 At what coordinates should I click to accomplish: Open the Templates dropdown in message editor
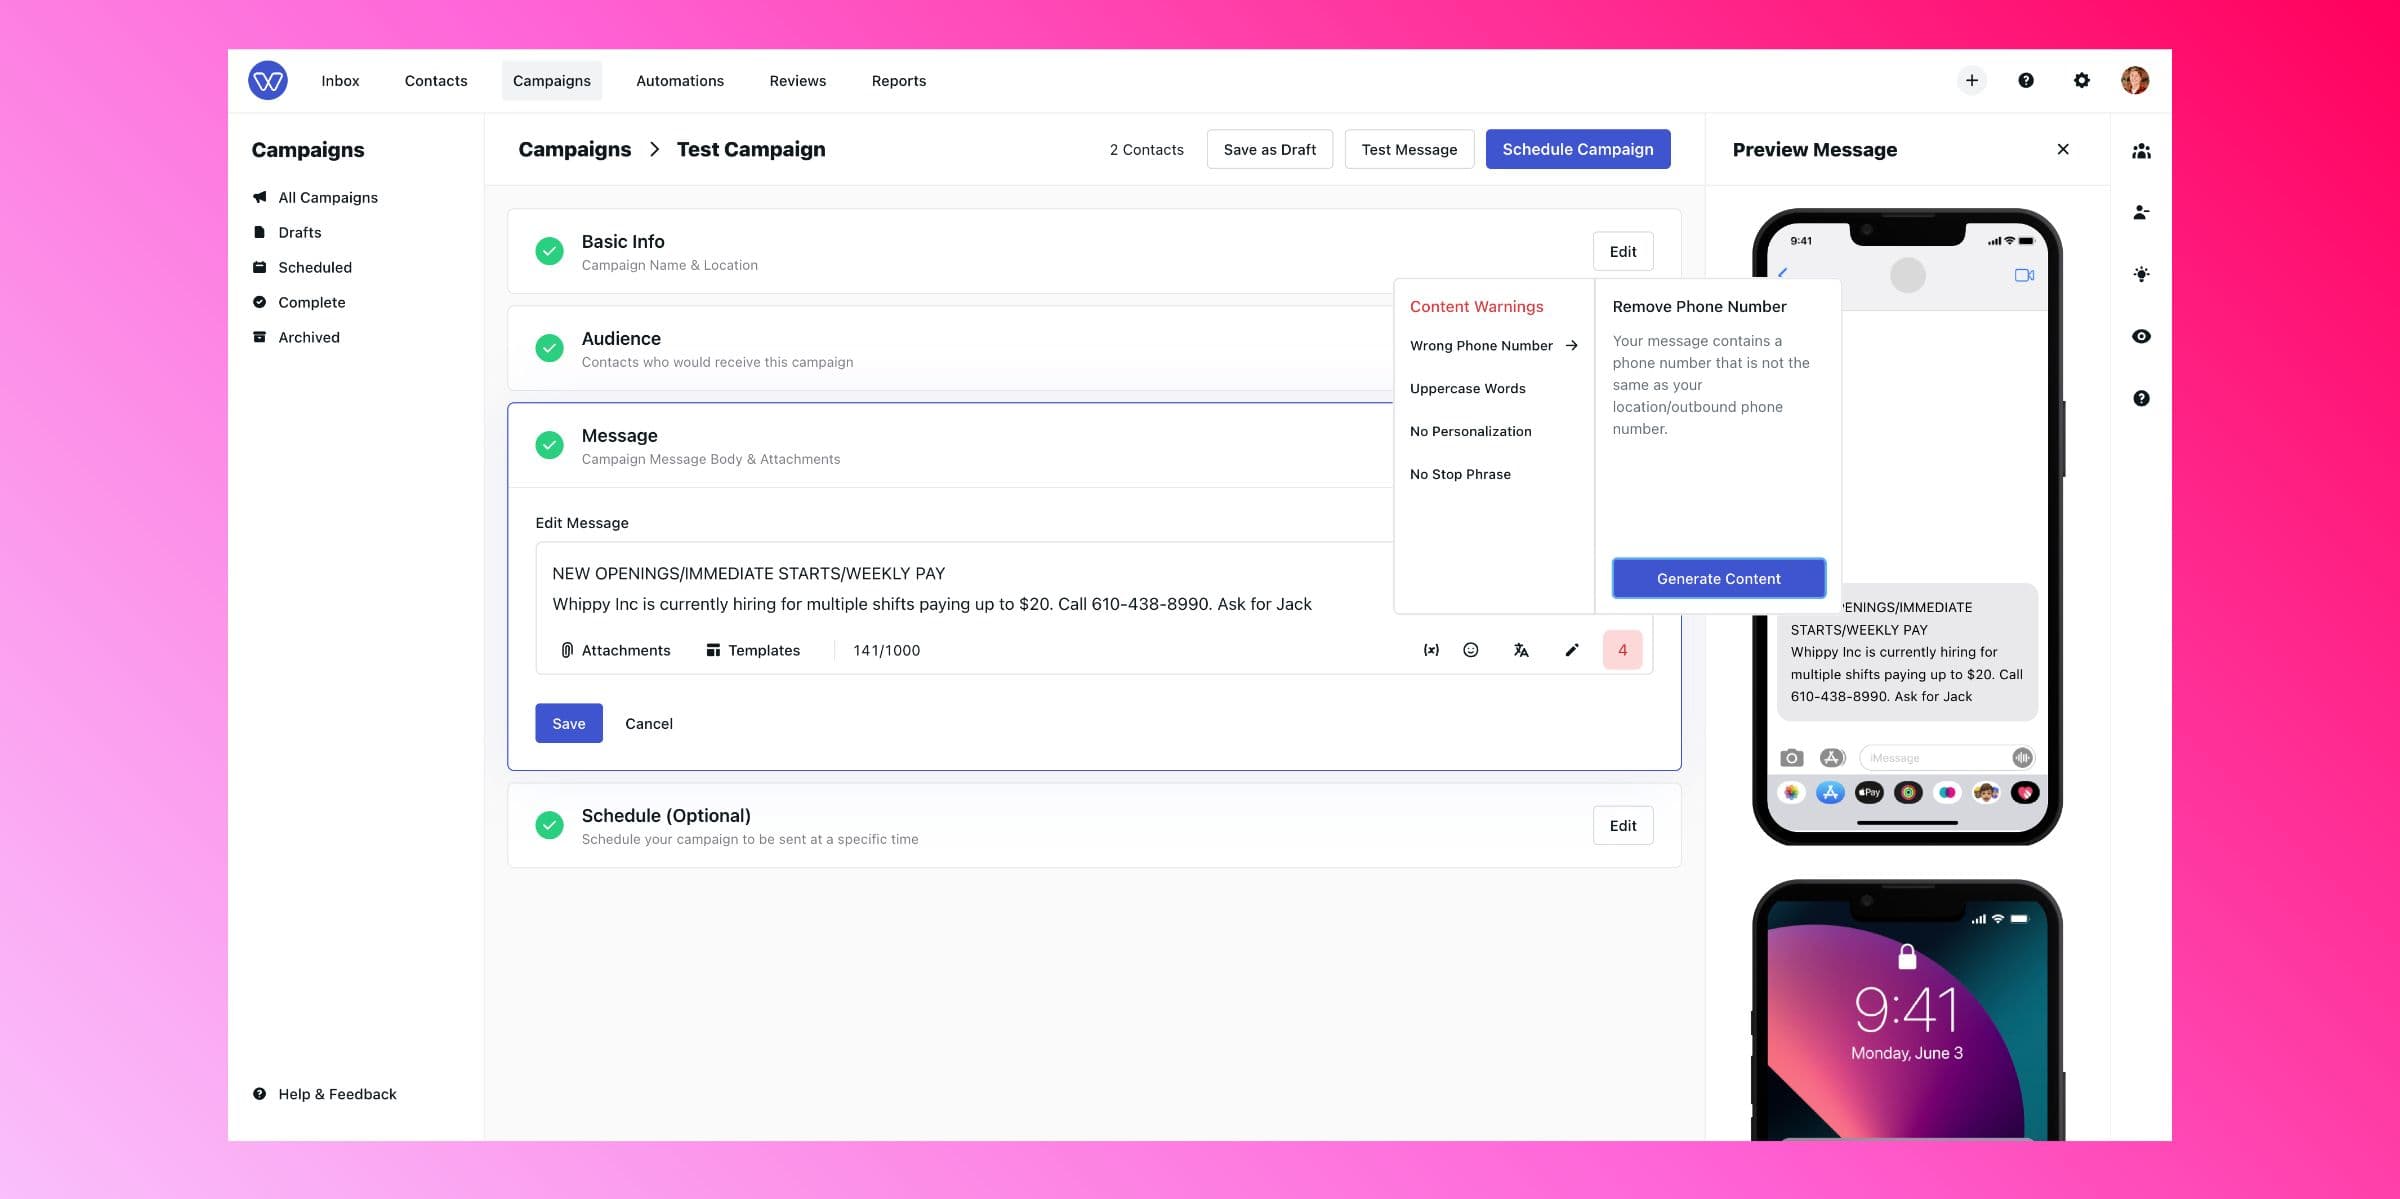click(753, 650)
